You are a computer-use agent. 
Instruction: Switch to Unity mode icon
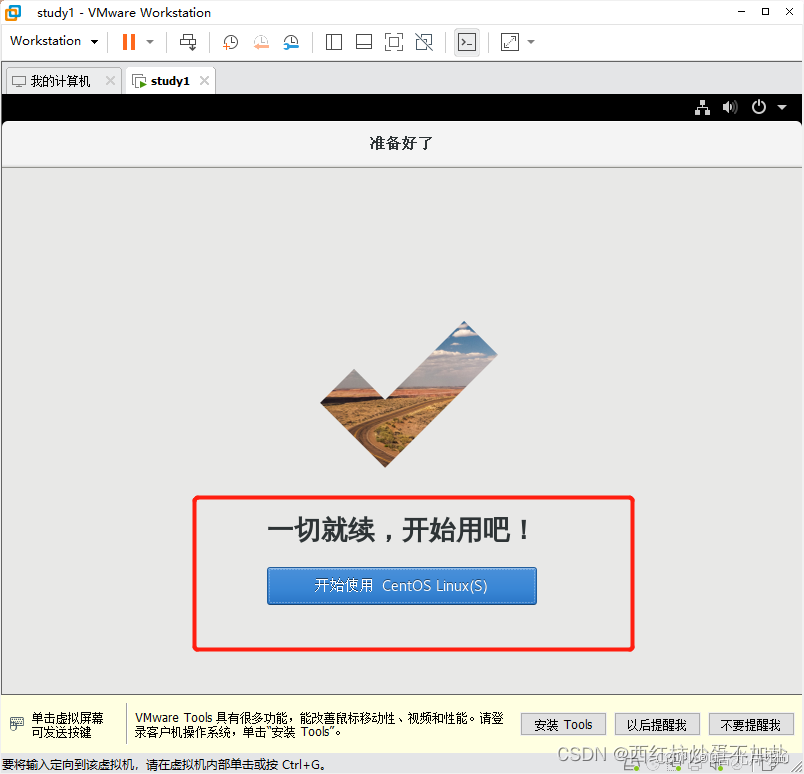pos(424,42)
